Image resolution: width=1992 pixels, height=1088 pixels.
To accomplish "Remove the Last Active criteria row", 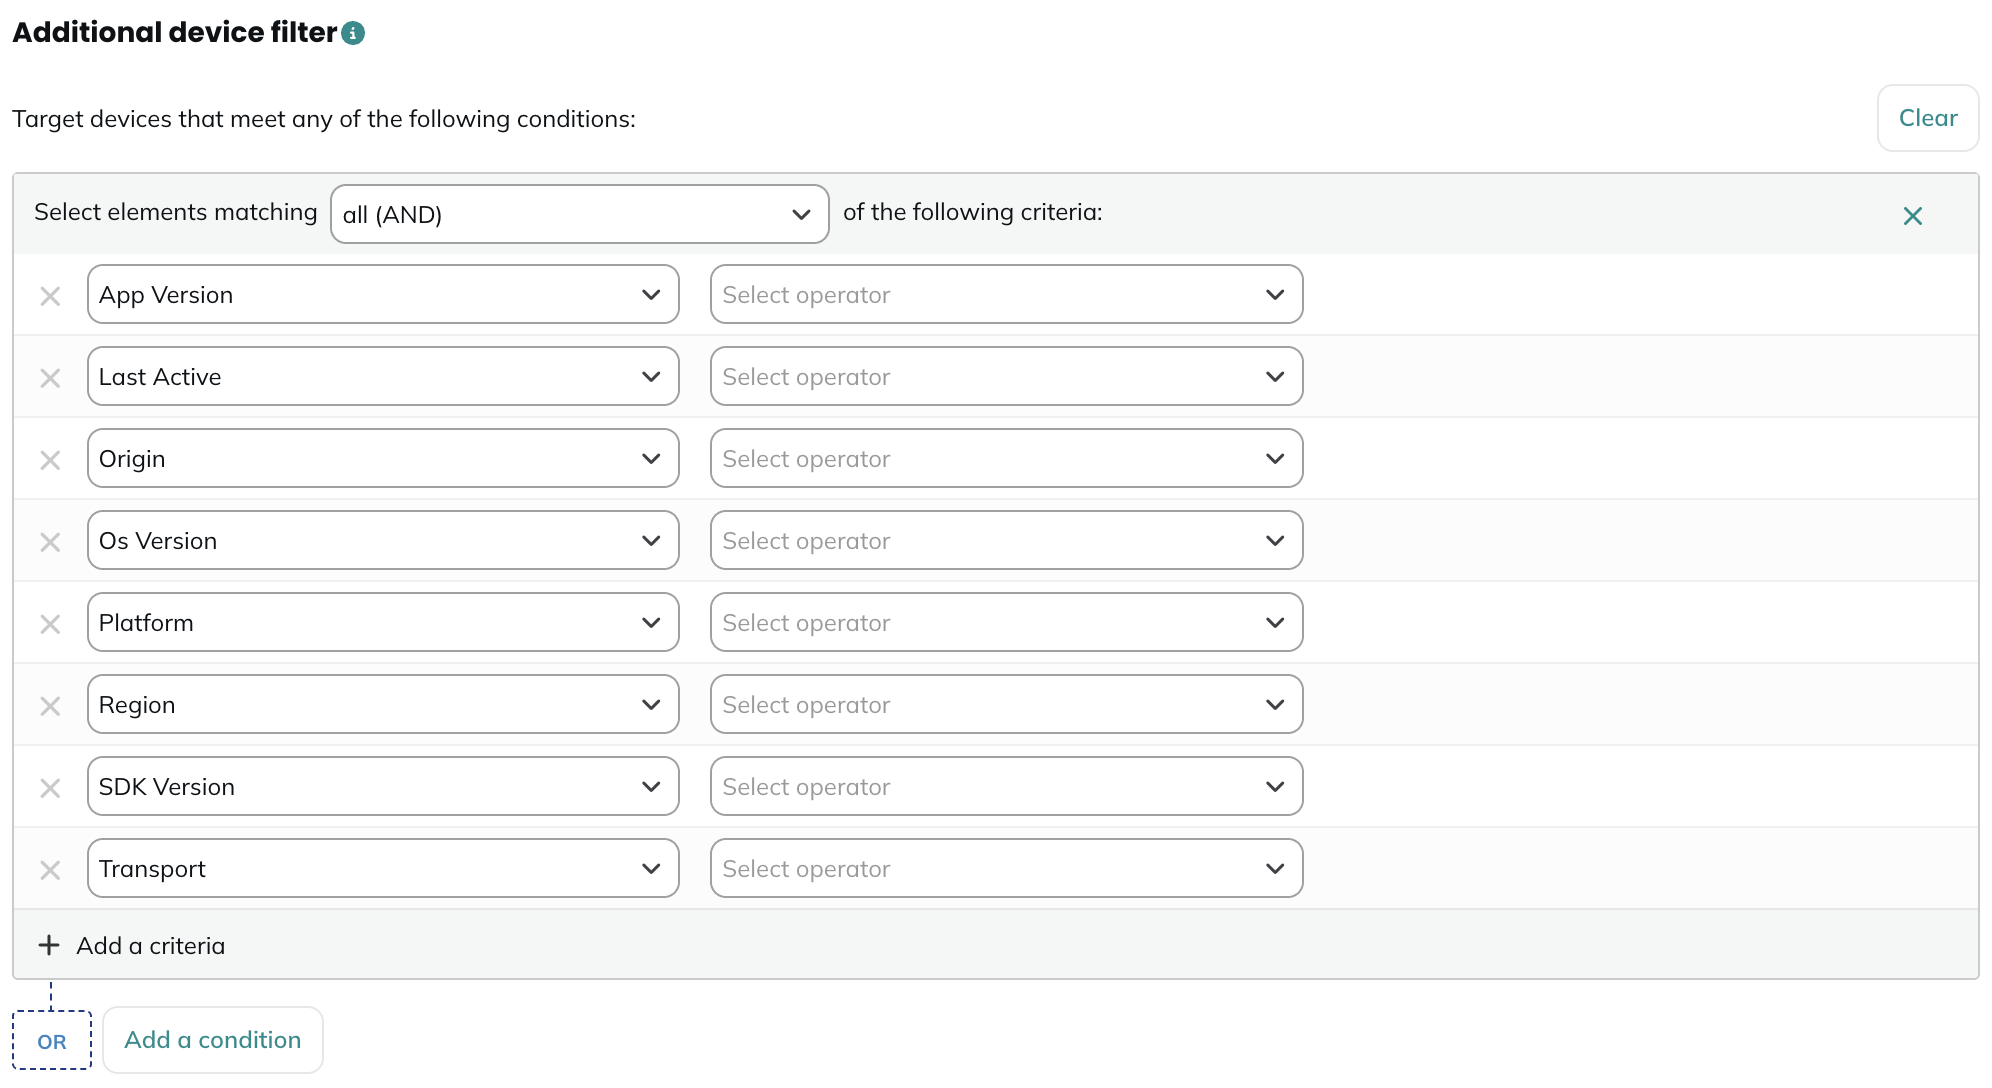I will [50, 378].
